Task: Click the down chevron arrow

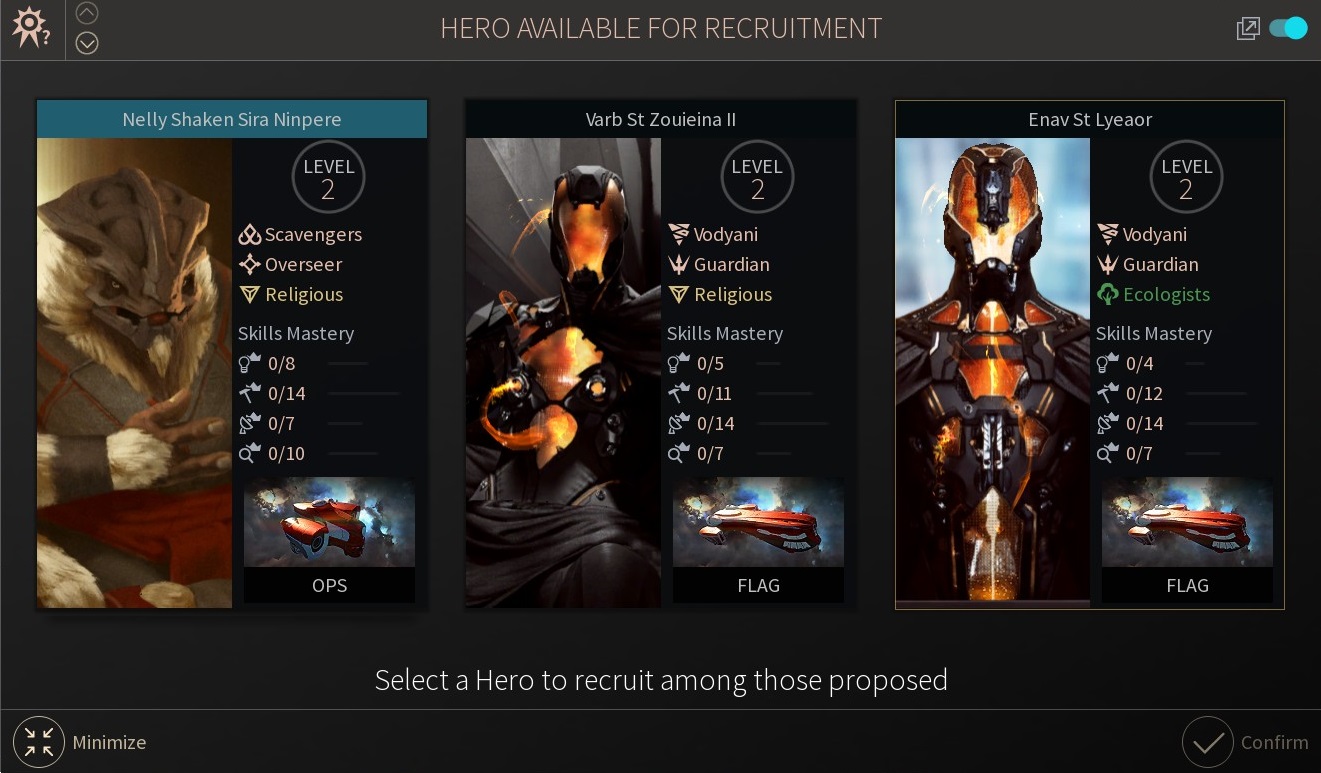Action: point(87,43)
